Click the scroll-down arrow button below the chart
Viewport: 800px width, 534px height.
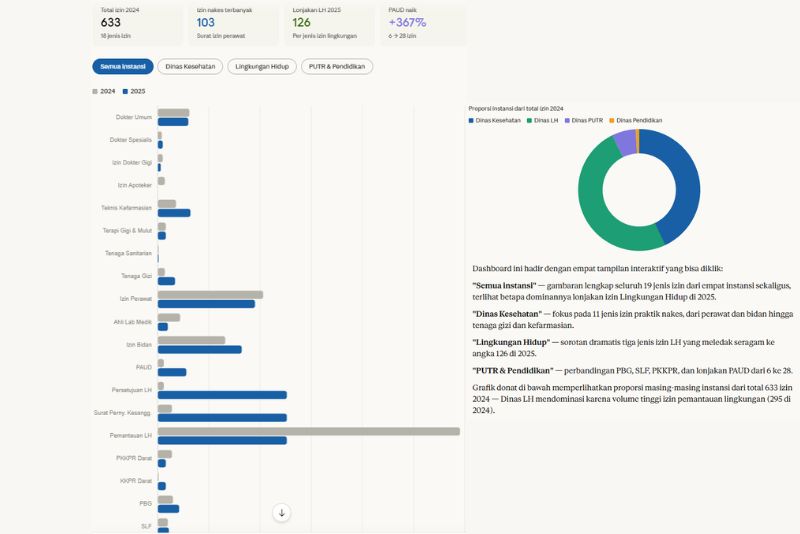click(x=282, y=513)
